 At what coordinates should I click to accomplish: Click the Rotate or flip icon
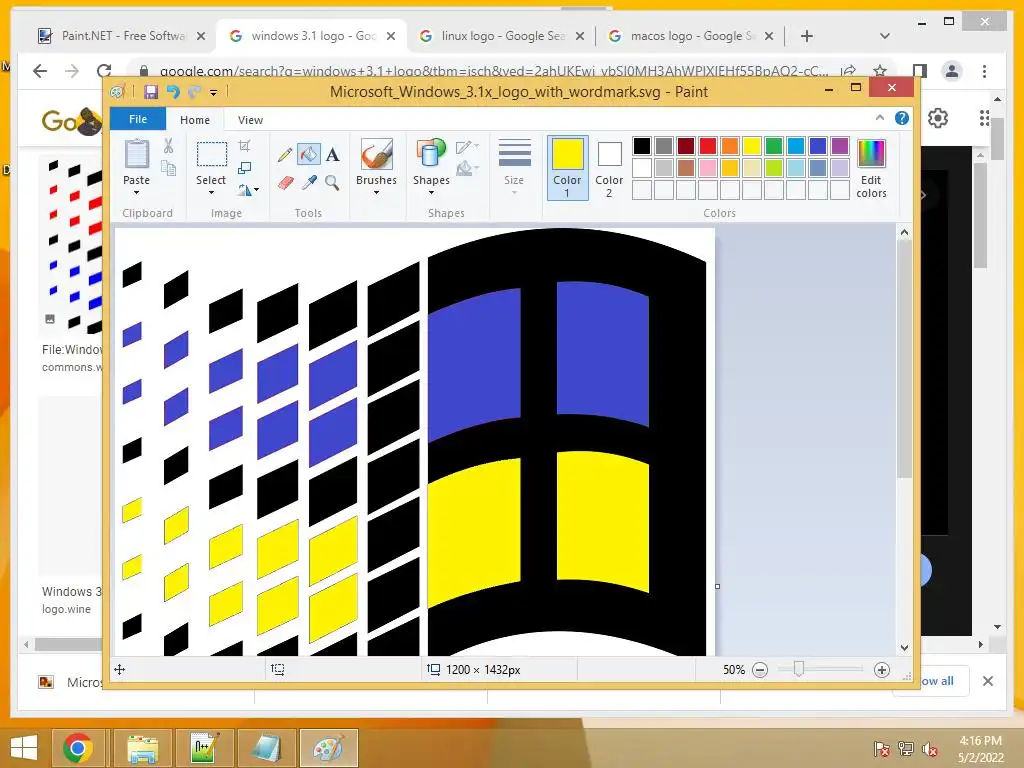click(x=244, y=190)
